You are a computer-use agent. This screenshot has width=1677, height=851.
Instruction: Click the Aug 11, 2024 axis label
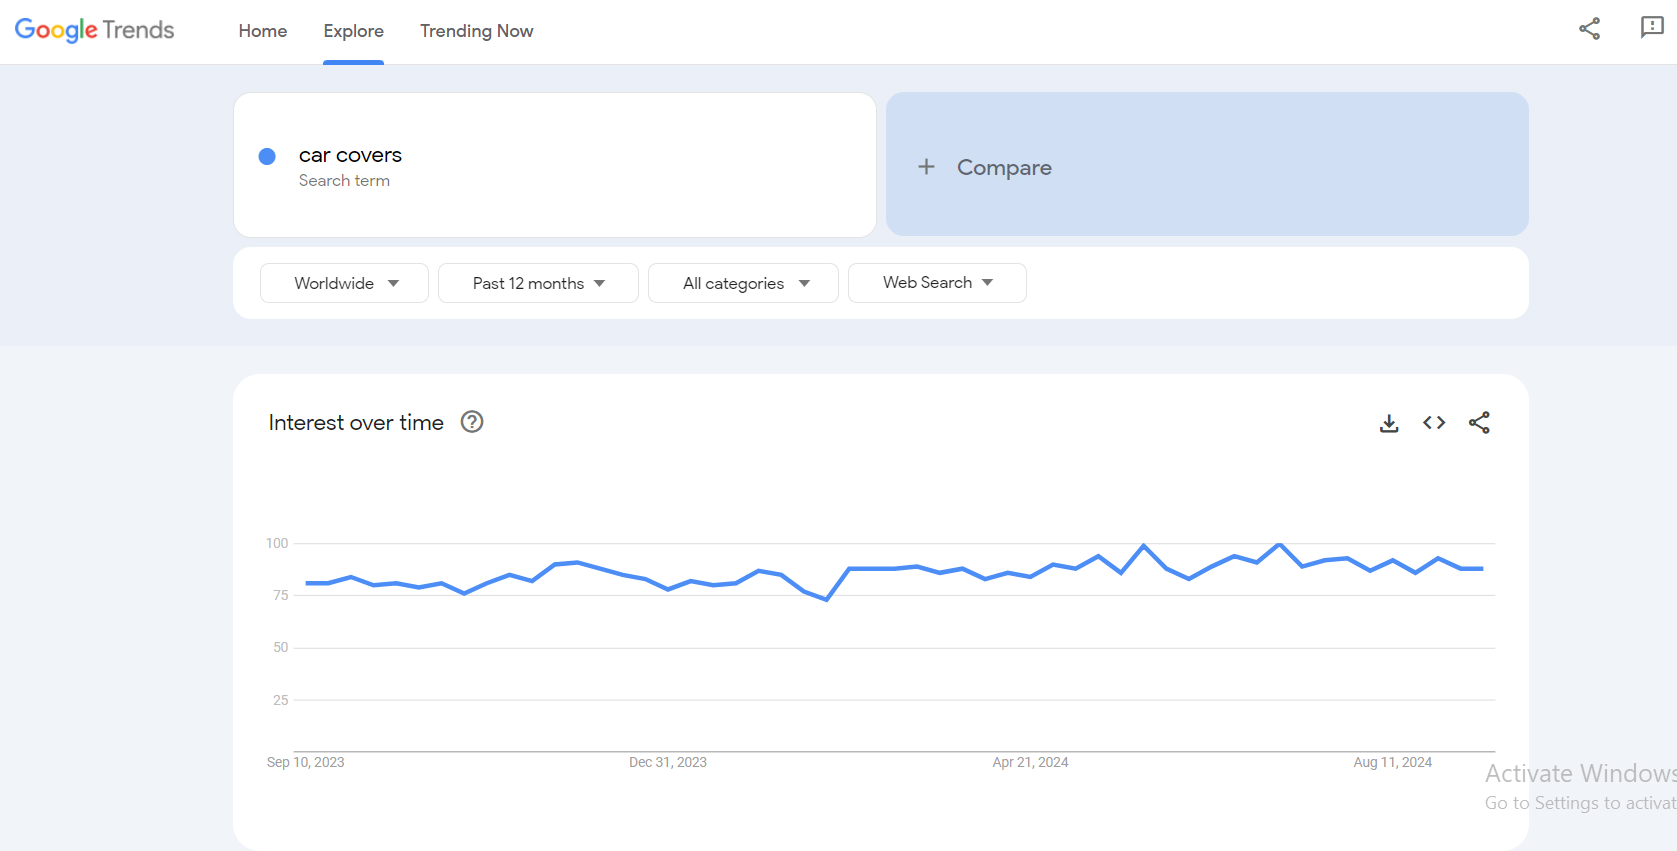tap(1392, 762)
